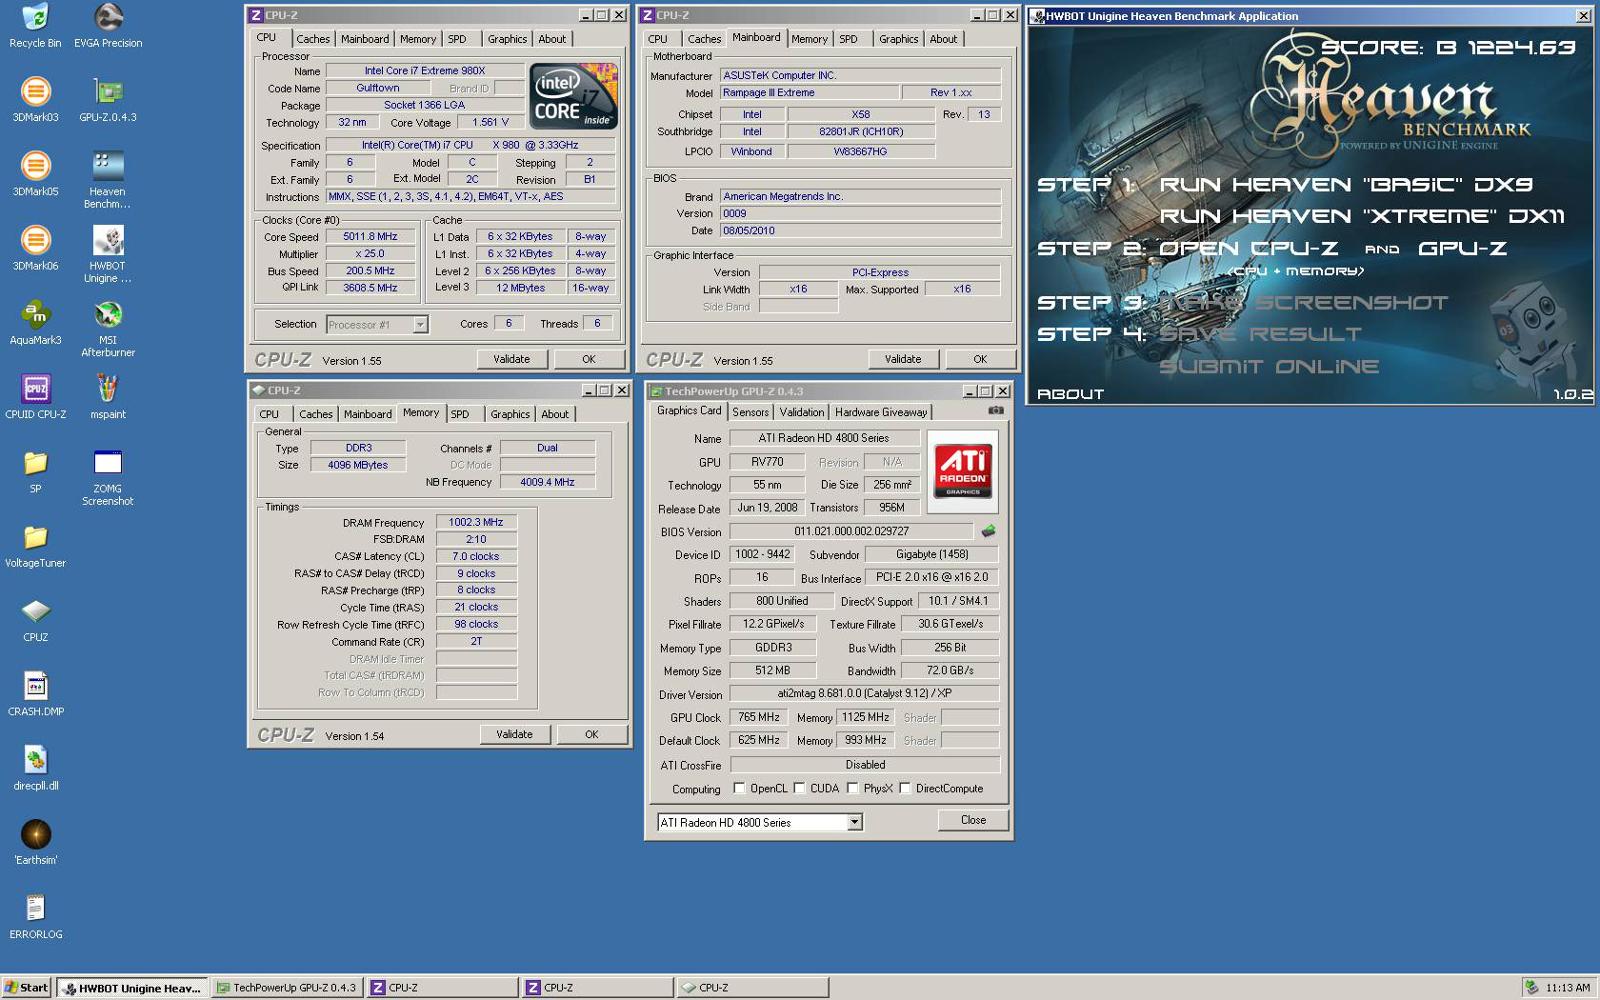
Task: Open Memory tab in CPU-Z Mainboard window
Action: [x=809, y=39]
